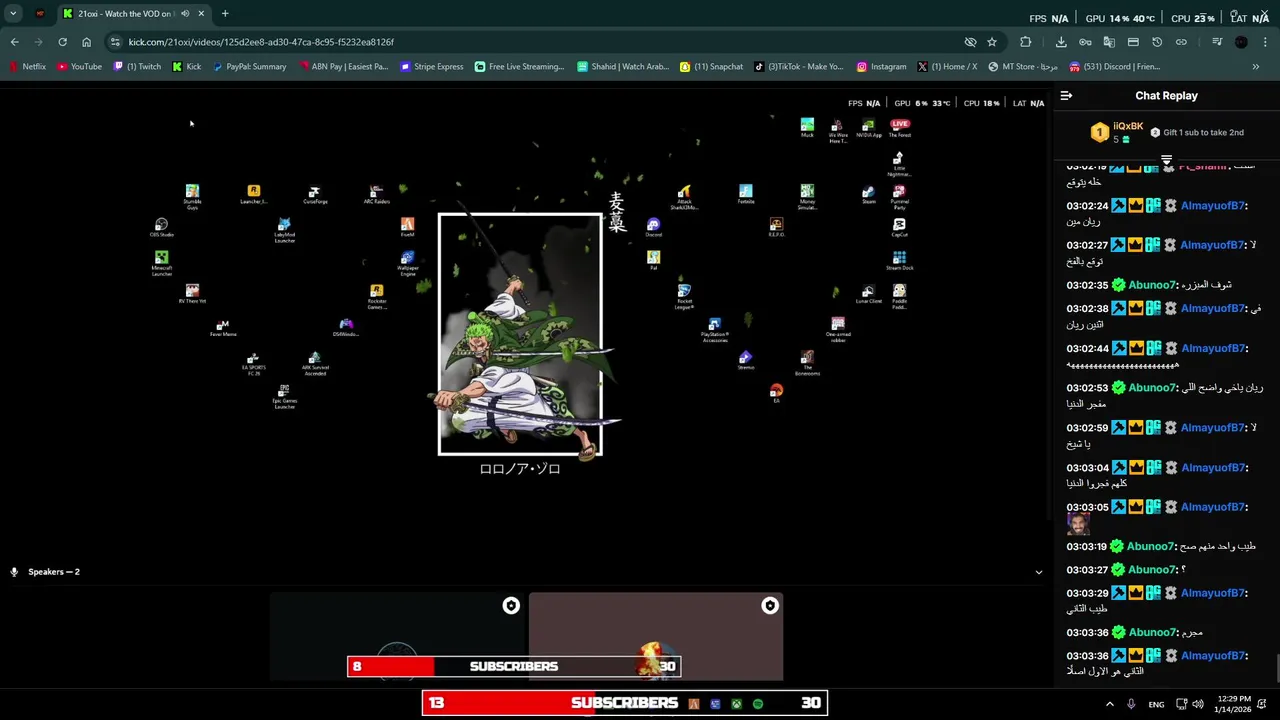1280x720 pixels.
Task: Open Abunoo7's profile at 03:02:35
Action: [x=1154, y=285]
